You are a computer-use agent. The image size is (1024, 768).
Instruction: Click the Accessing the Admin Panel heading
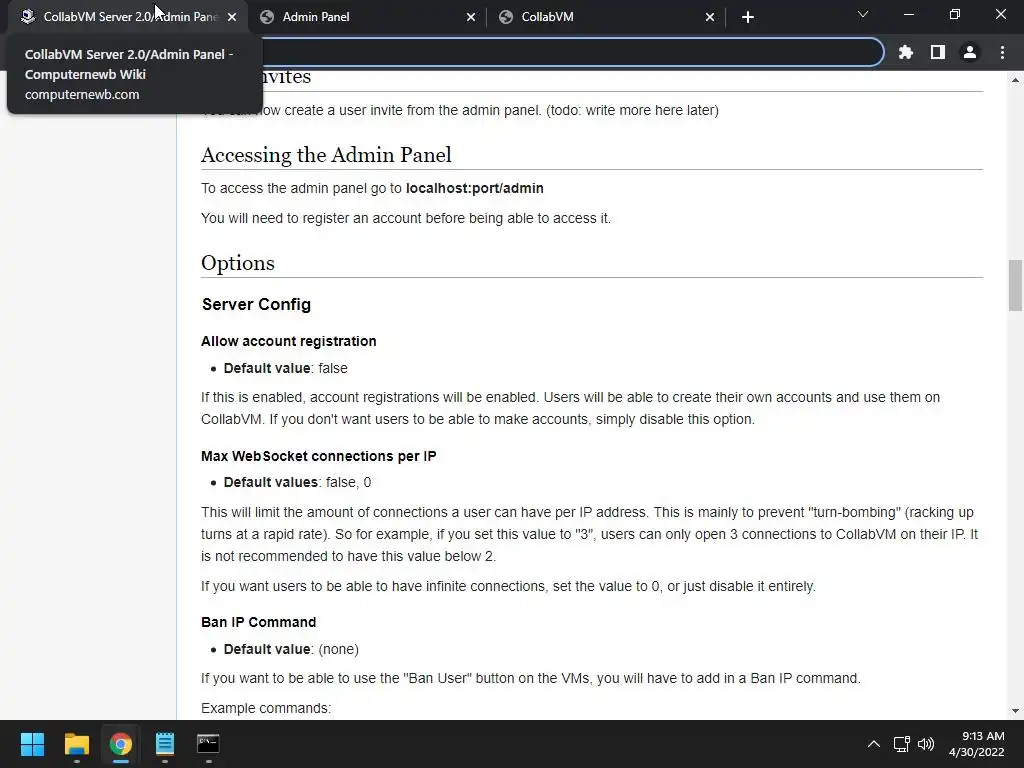[326, 155]
